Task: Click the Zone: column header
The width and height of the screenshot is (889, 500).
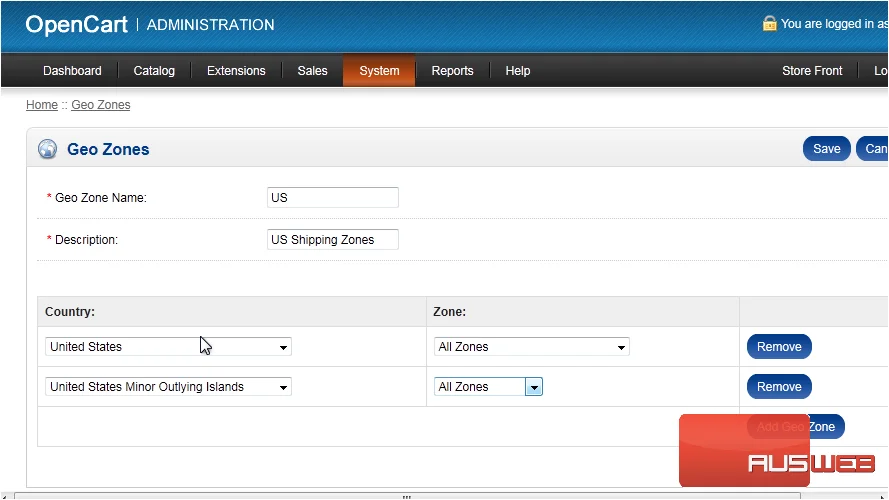Action: coord(450,312)
